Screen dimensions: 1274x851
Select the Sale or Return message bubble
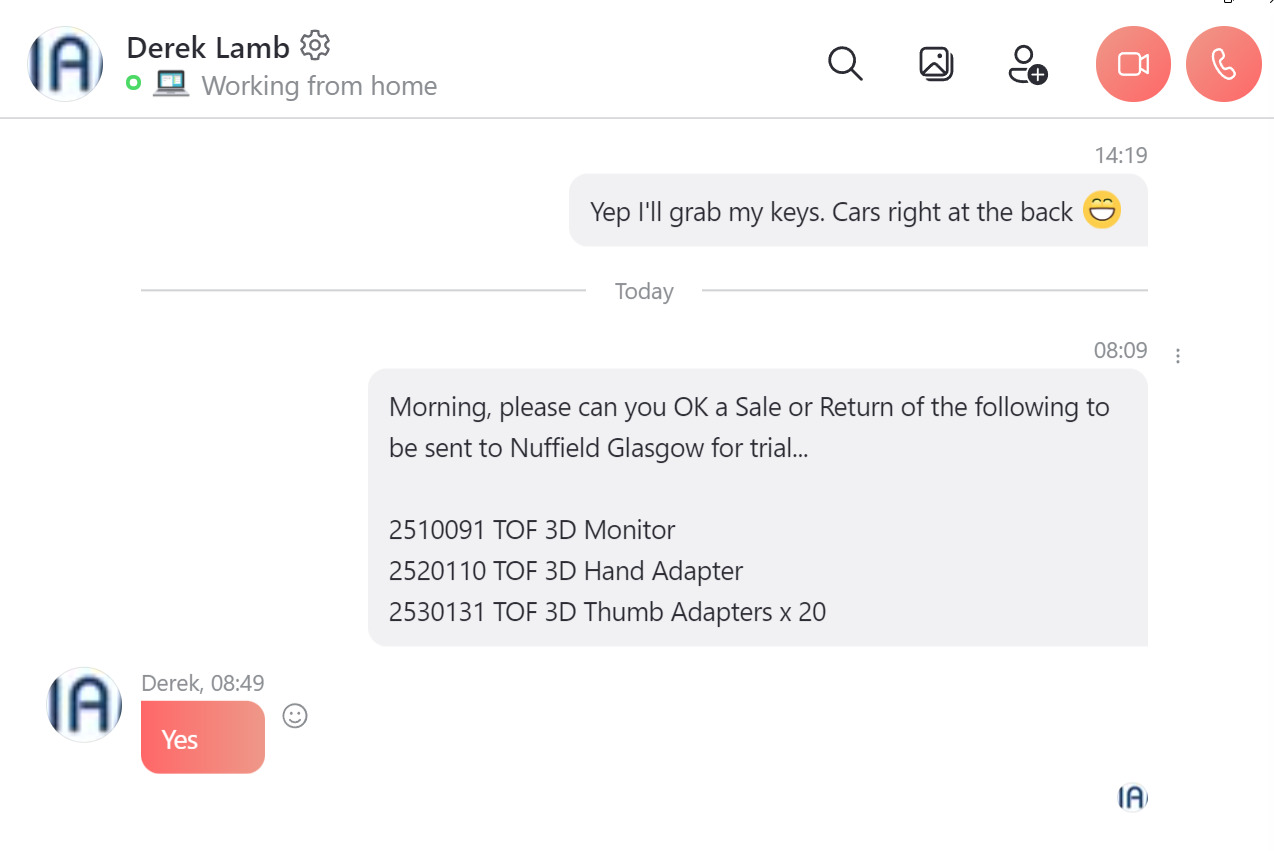[x=757, y=507]
